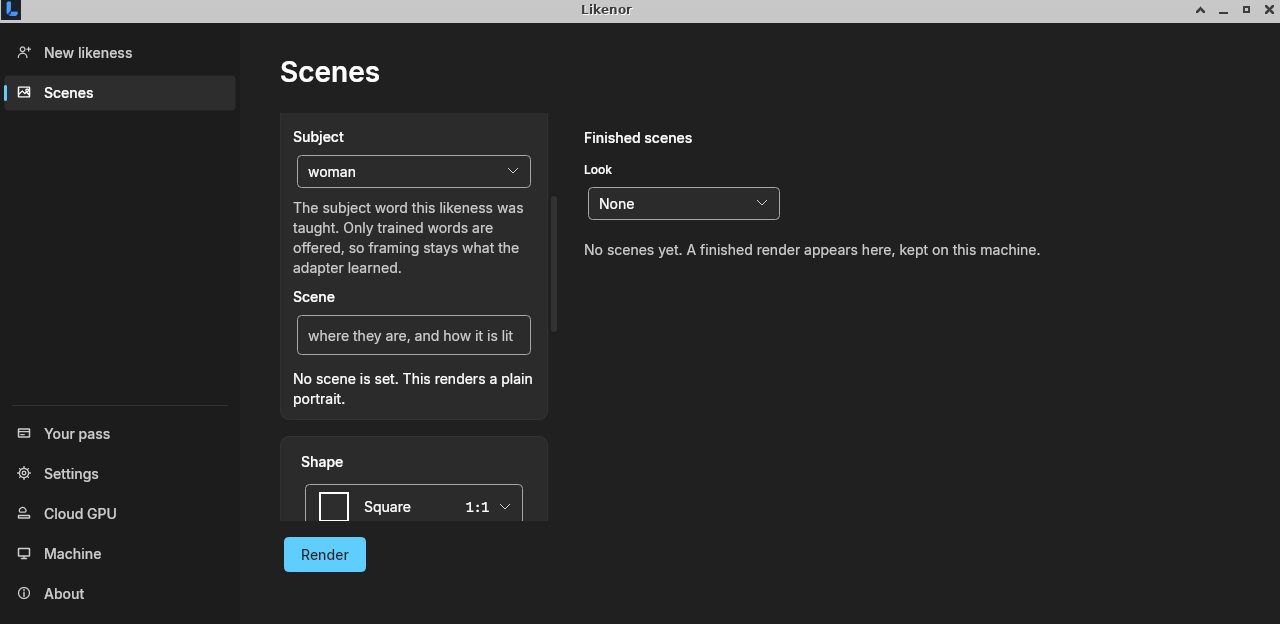1280x624 pixels.
Task: Click the Machine monitor icon
Action: pyautogui.click(x=24, y=553)
